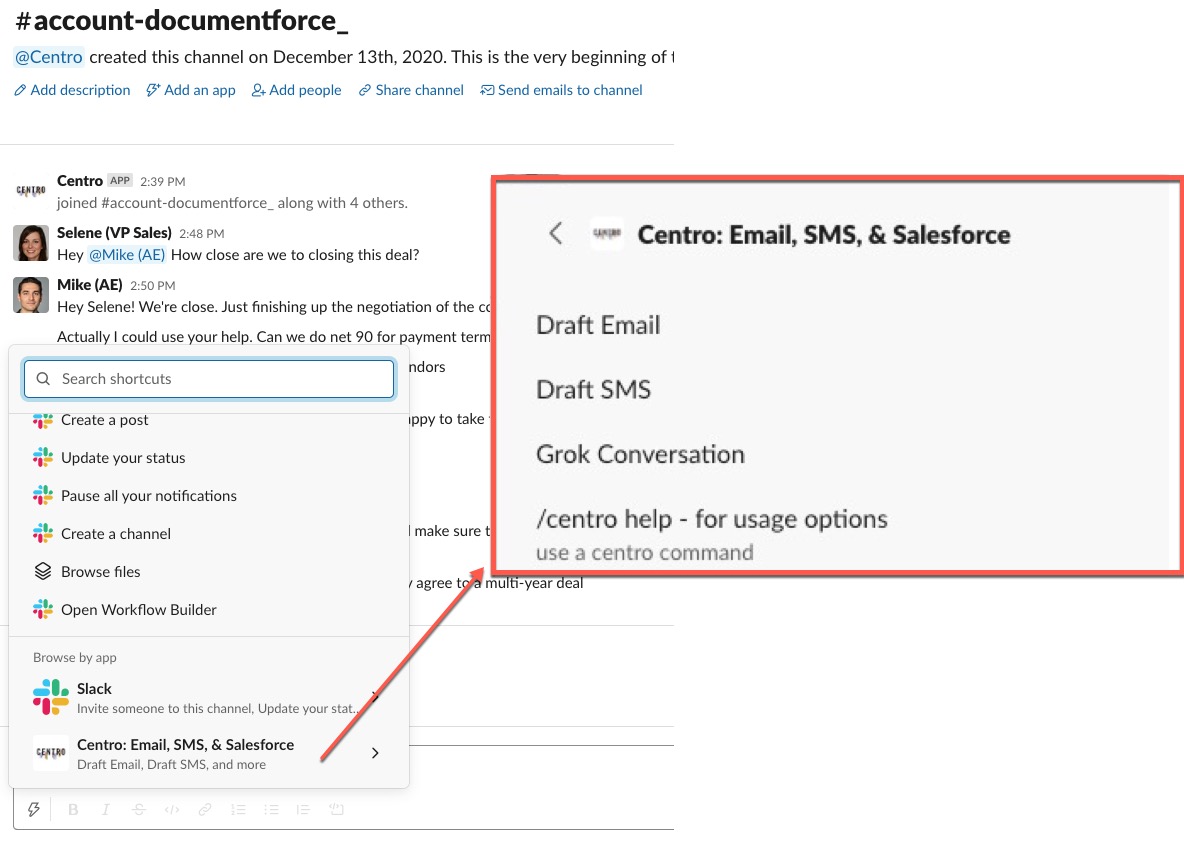Click the Centro app avatar in message list
Viewport: 1184px width, 845px height.
[x=31, y=190]
